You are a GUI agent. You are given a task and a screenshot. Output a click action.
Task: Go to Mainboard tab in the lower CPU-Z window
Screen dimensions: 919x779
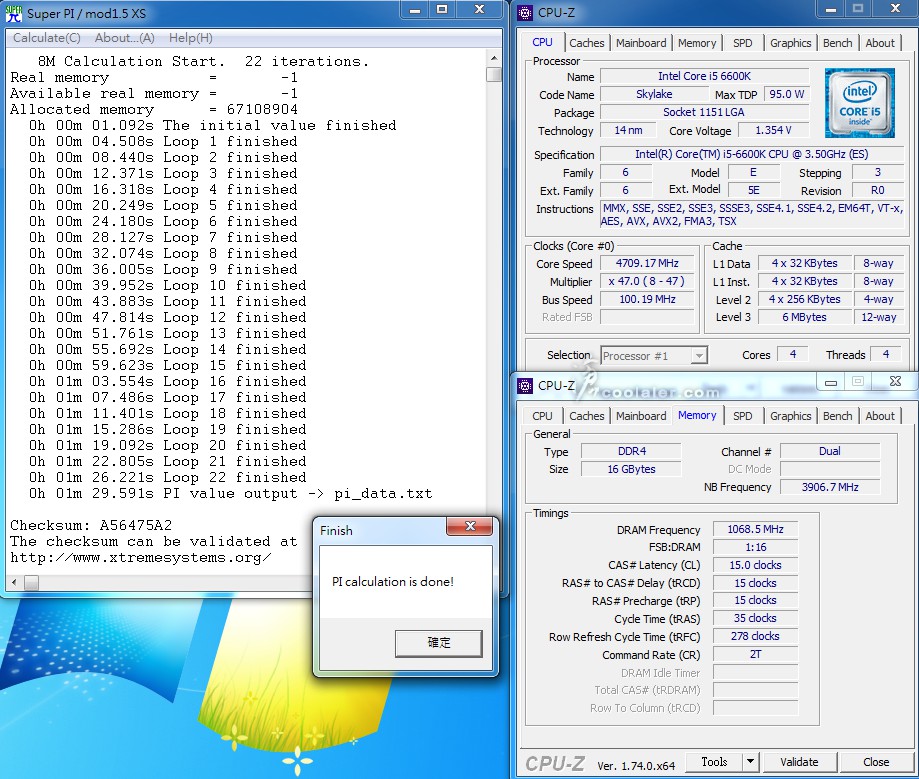click(x=641, y=416)
